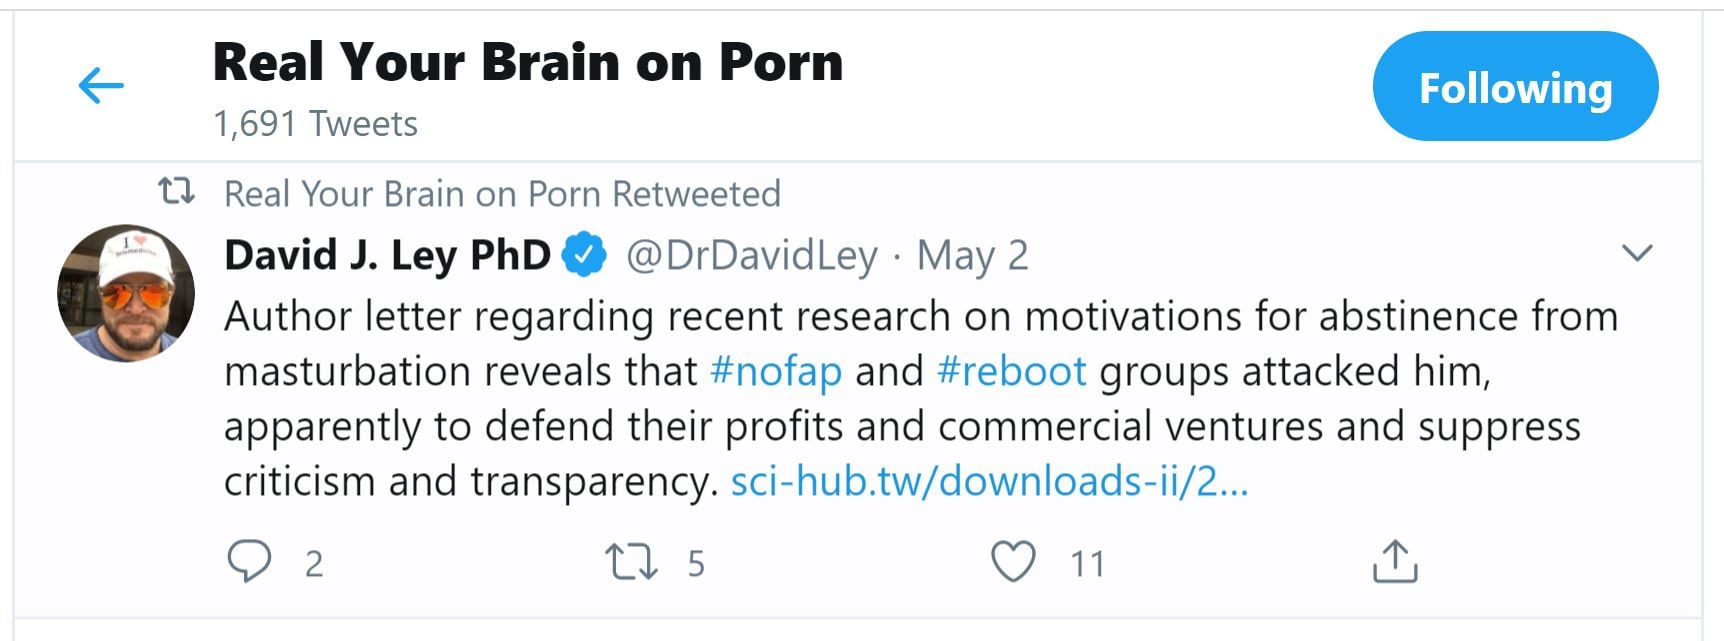Screen dimensions: 1724x641
Task: Open the #nofap hashtag
Action: (x=776, y=372)
